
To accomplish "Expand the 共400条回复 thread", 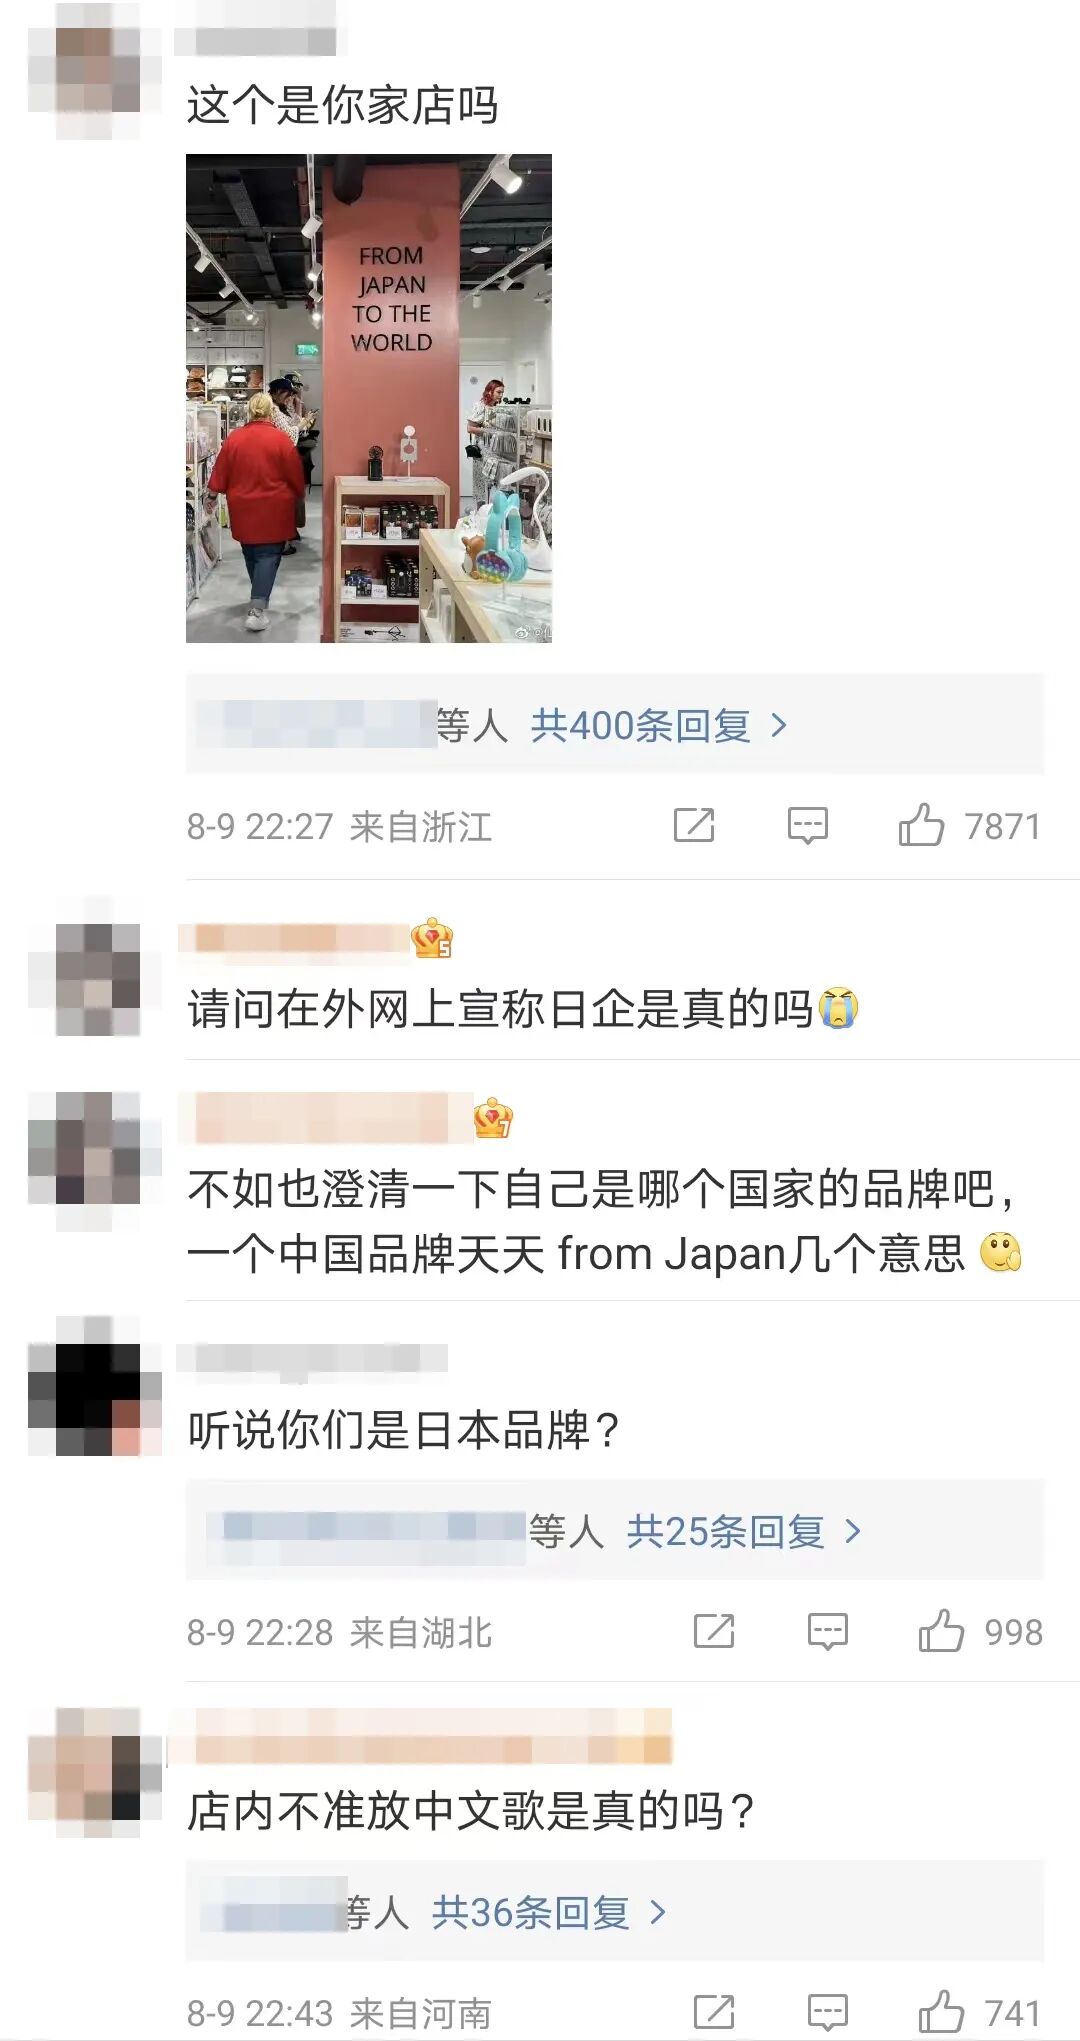I will click(x=659, y=725).
